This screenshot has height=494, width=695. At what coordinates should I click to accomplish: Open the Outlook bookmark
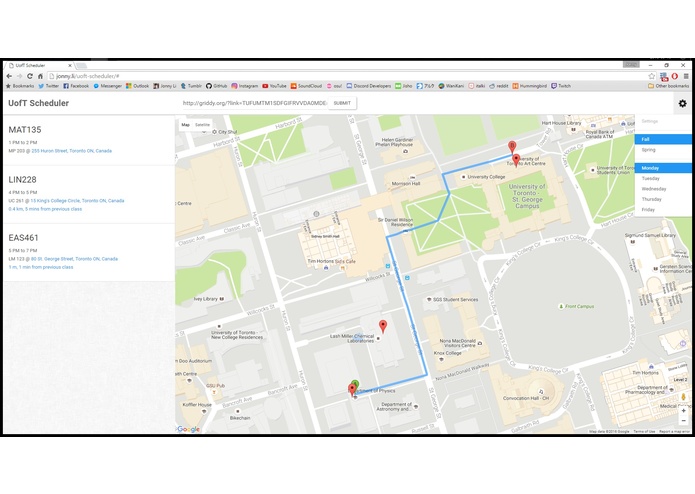click(x=137, y=86)
